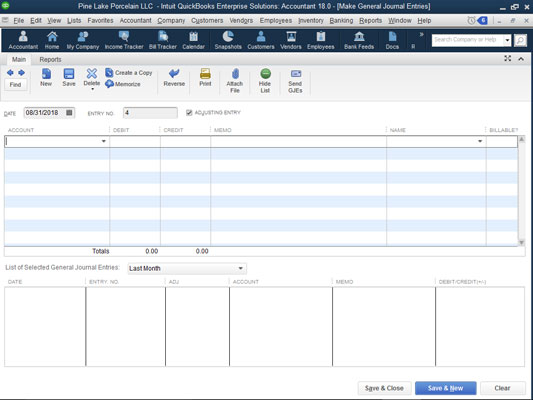
Task: Open the Inventory menu
Action: [311, 20]
